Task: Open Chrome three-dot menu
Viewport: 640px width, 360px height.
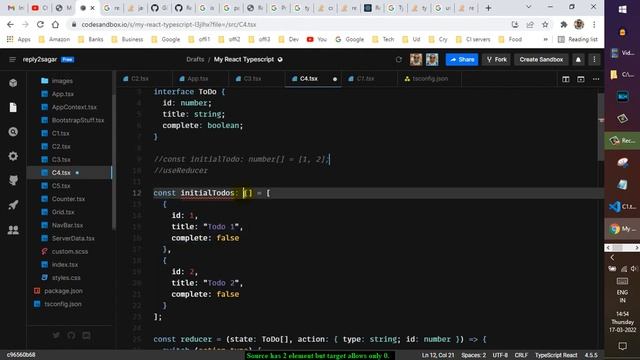Action: [594, 24]
